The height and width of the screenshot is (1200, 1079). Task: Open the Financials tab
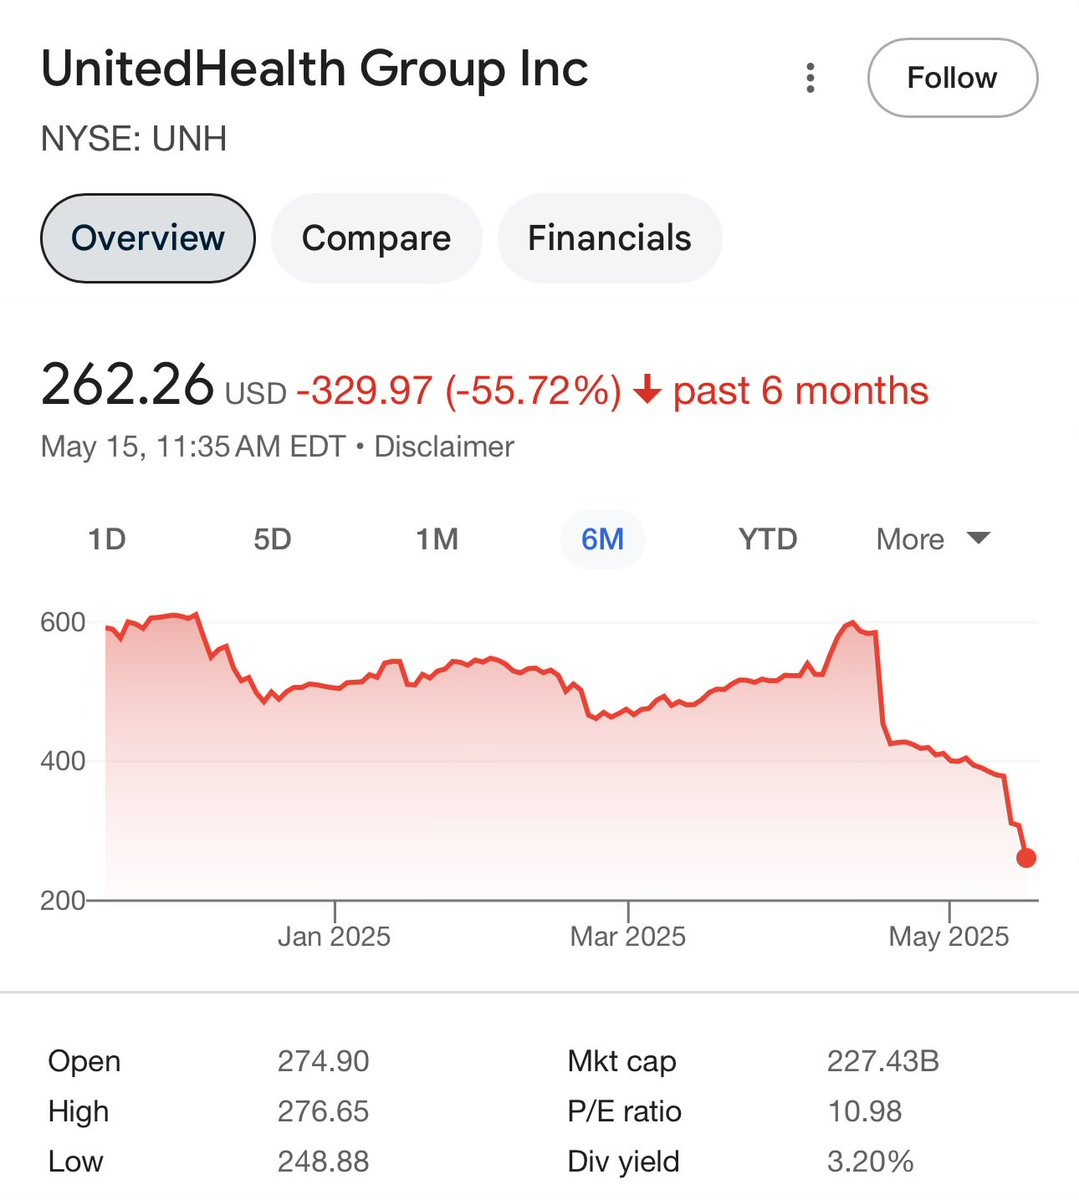609,238
